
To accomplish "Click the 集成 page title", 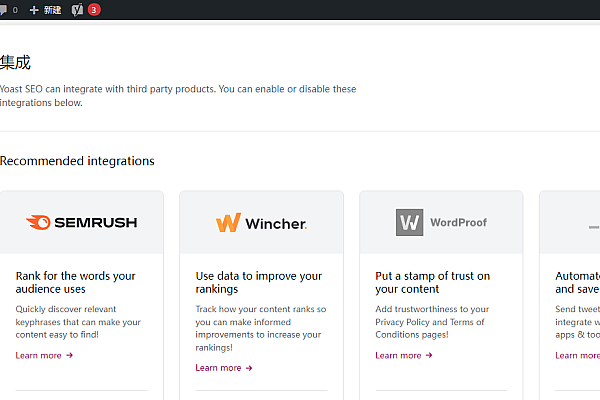I will click(x=15, y=62).
